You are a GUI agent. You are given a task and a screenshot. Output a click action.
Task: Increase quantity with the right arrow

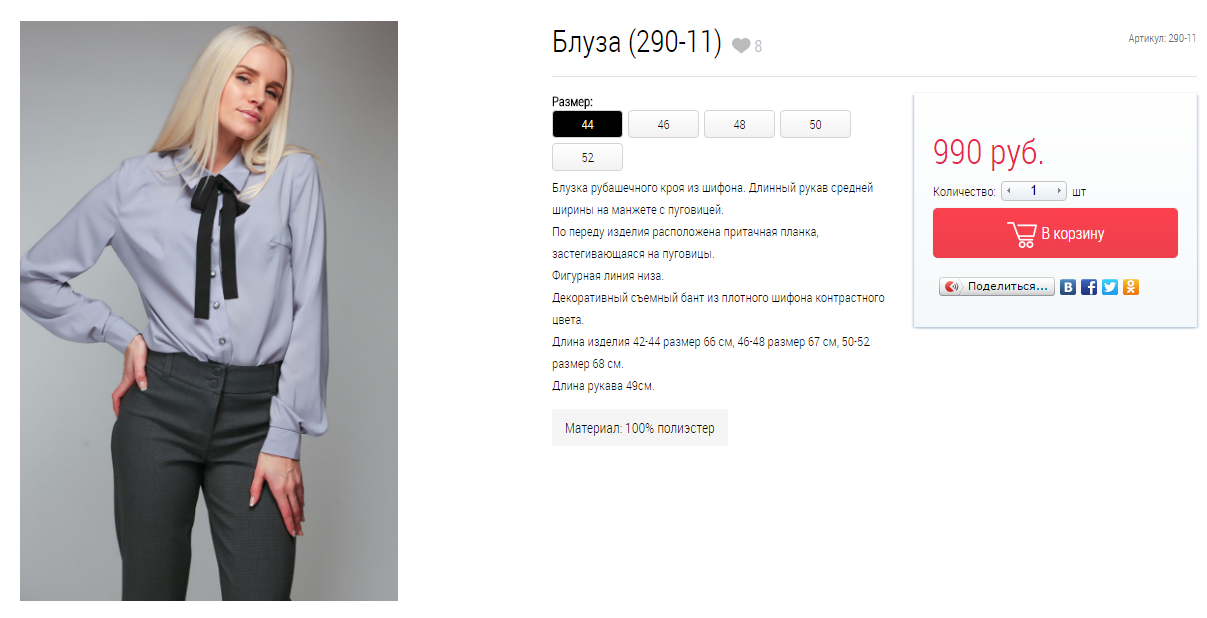[1059, 191]
